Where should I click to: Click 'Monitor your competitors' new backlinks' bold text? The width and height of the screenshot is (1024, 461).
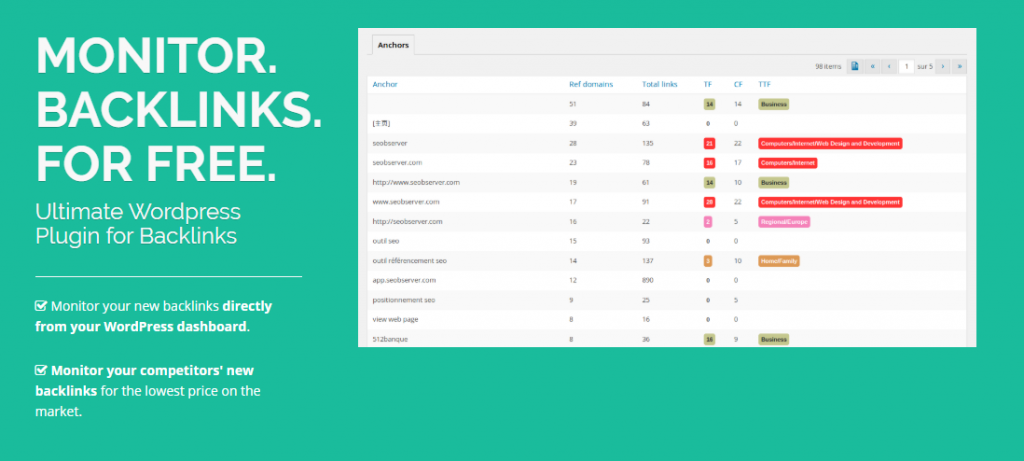click(144, 381)
